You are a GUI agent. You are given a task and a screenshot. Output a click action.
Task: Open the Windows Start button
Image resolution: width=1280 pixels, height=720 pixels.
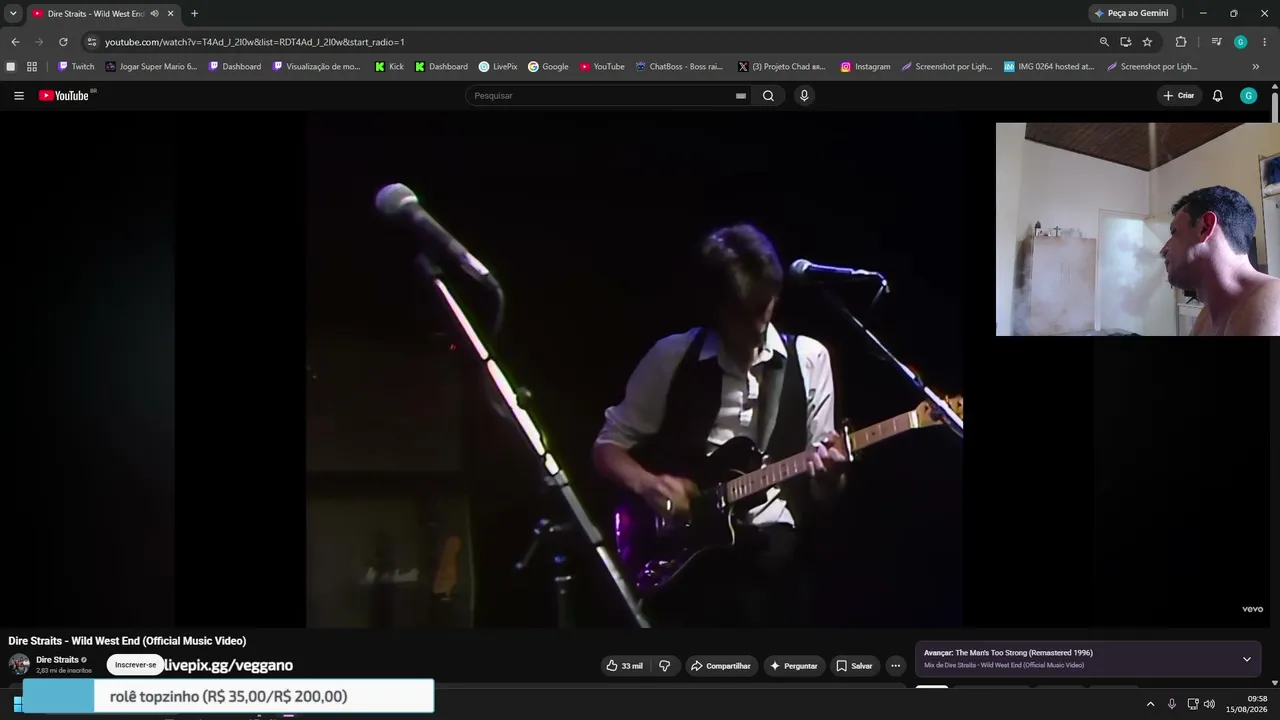(17, 704)
